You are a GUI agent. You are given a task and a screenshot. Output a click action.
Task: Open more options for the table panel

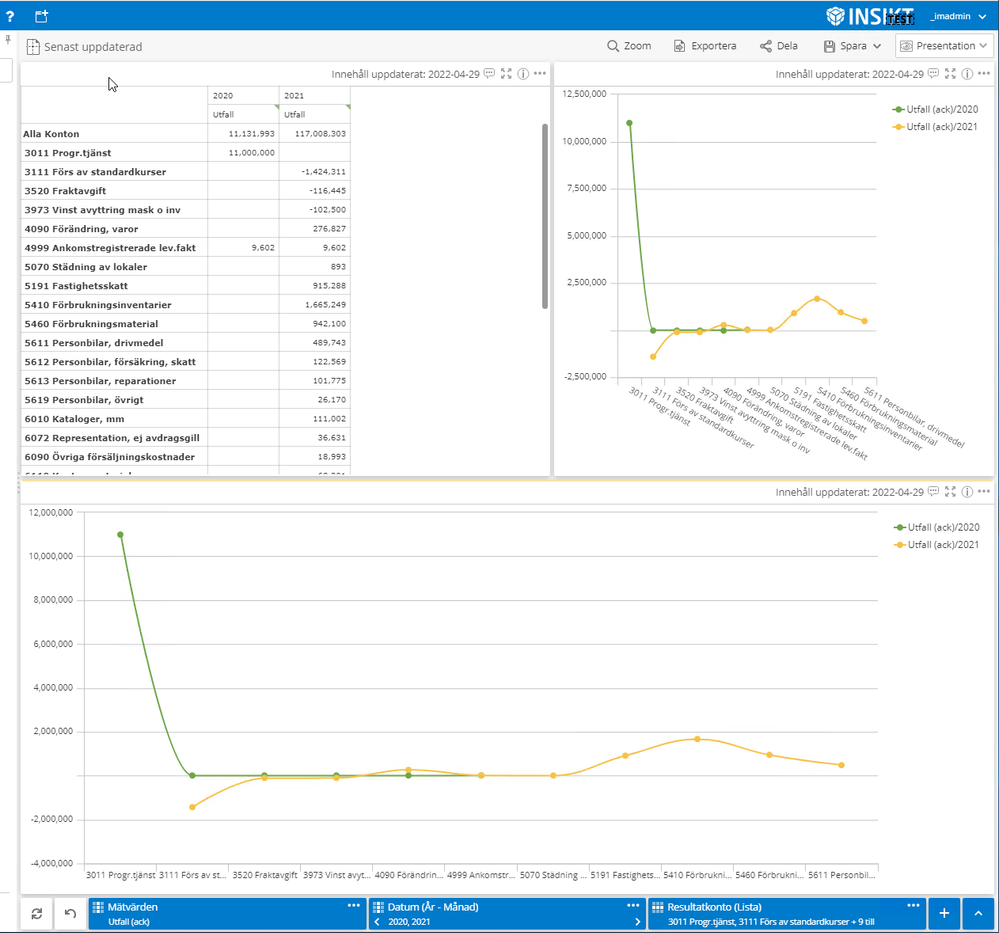point(540,73)
